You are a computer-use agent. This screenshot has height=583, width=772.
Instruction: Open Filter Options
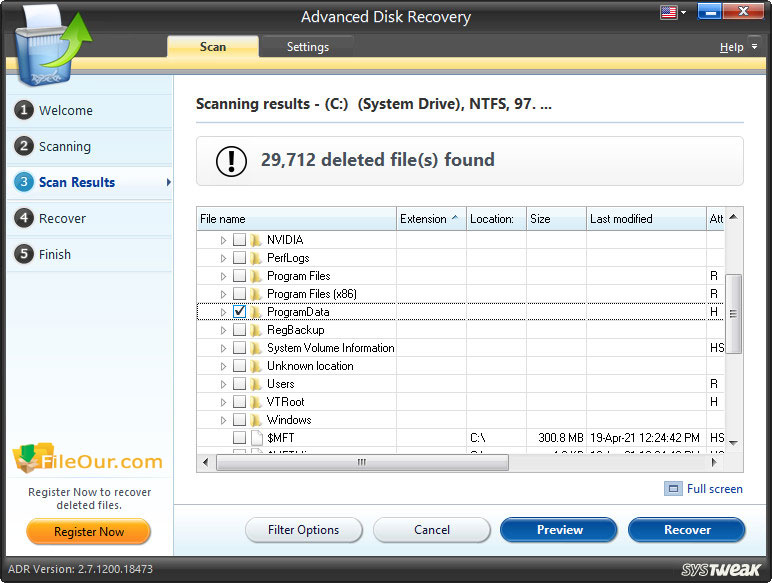[304, 530]
